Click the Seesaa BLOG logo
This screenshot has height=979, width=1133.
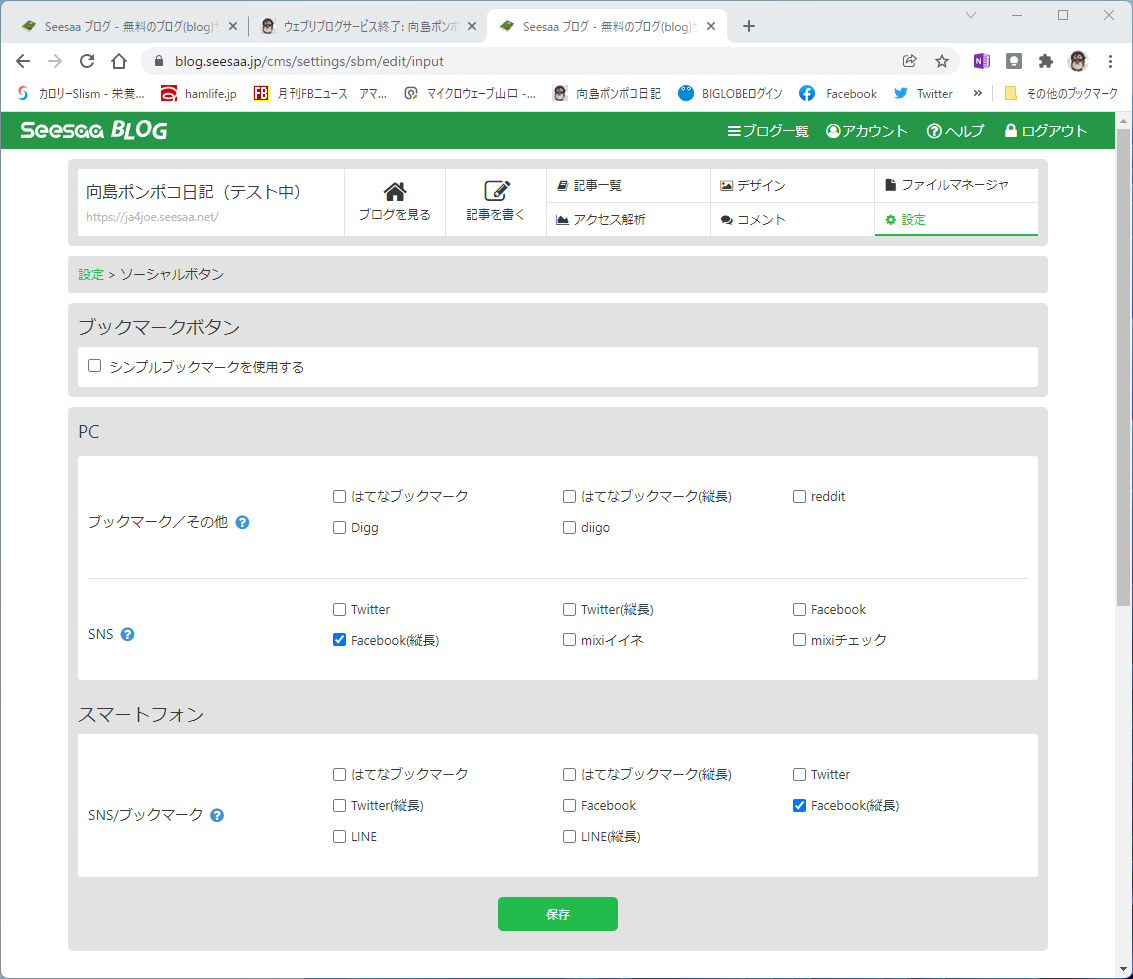(94, 130)
